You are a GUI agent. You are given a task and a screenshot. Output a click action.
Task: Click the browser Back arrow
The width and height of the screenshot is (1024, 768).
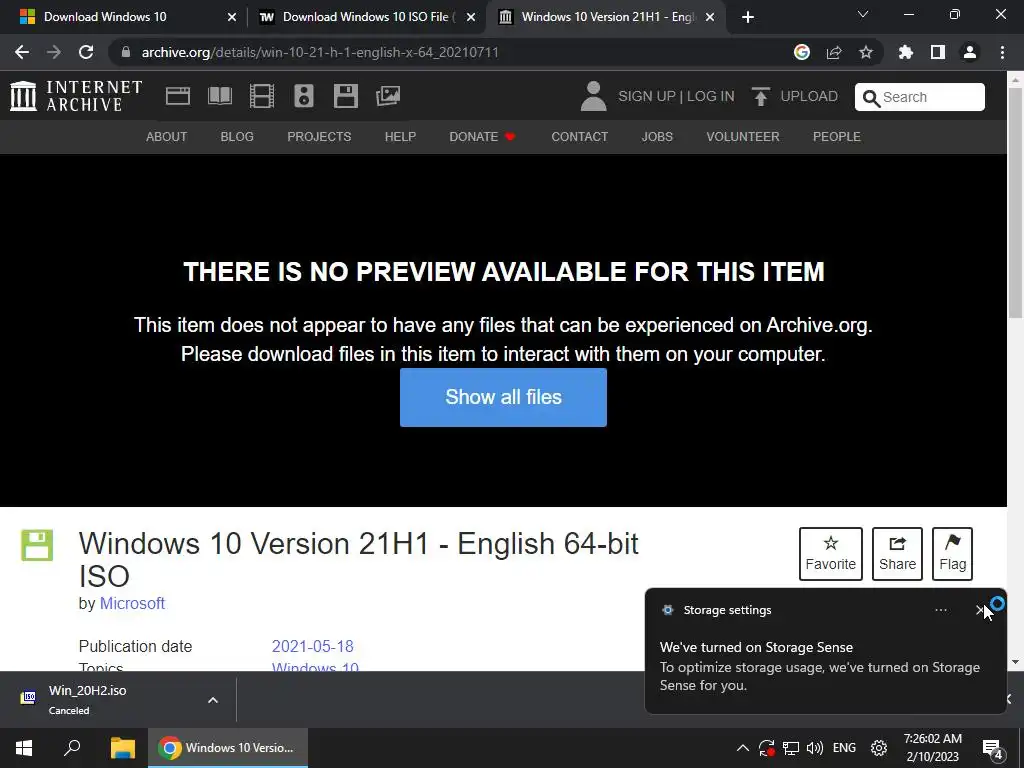pyautogui.click(x=22, y=52)
